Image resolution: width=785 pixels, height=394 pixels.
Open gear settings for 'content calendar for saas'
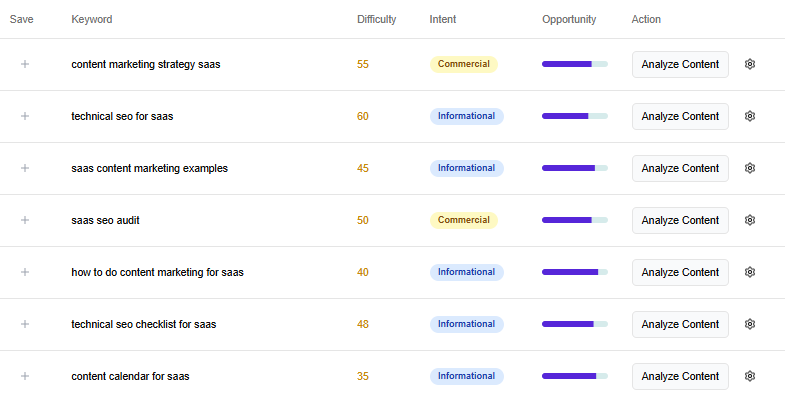tap(749, 376)
